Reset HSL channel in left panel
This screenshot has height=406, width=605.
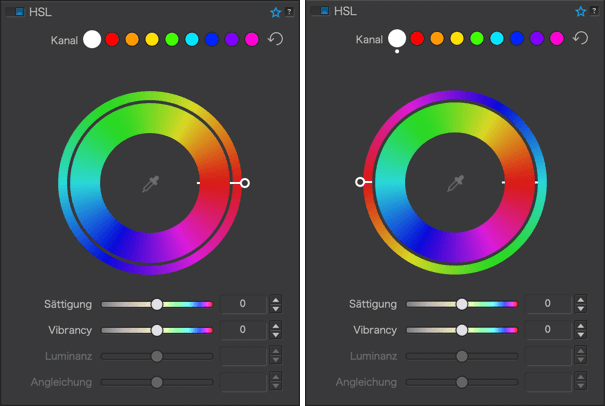point(275,39)
